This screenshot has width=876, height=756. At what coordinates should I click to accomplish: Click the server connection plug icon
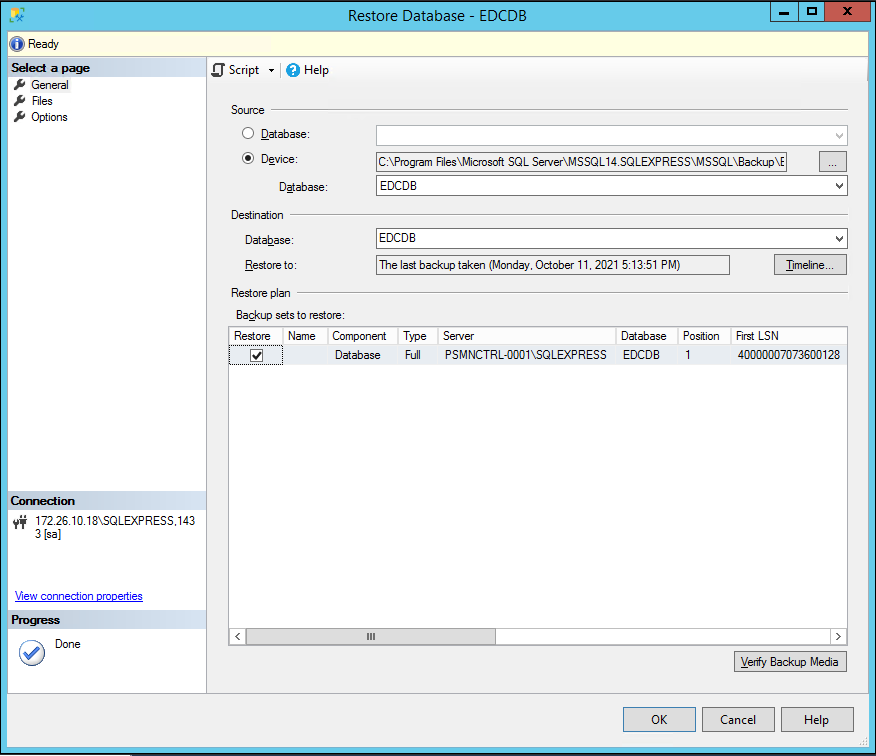[x=20, y=522]
